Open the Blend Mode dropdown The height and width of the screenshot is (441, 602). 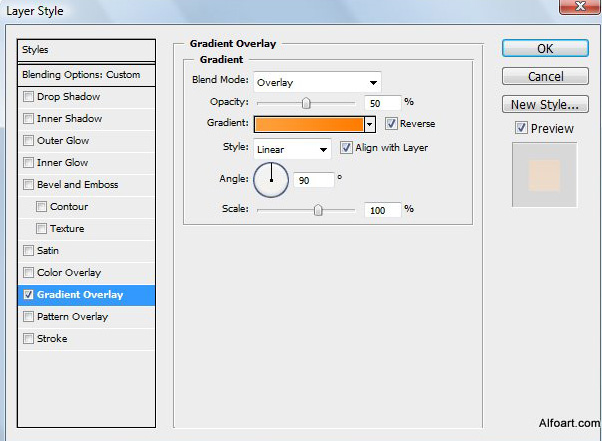coord(317,82)
